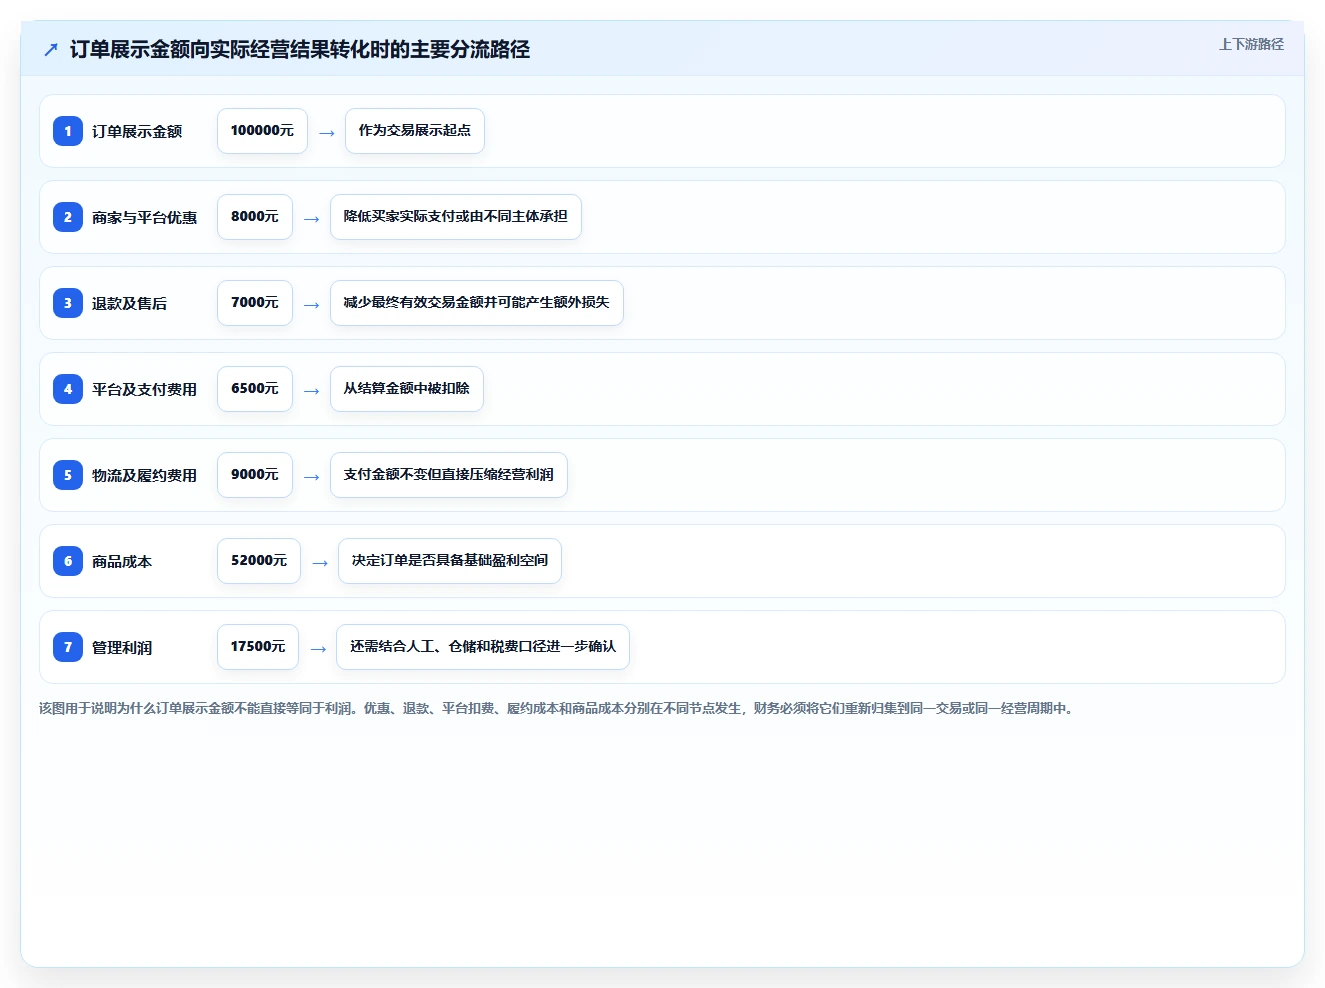Select the 商家与平台优惠 label
1325x988 pixels.
click(144, 217)
